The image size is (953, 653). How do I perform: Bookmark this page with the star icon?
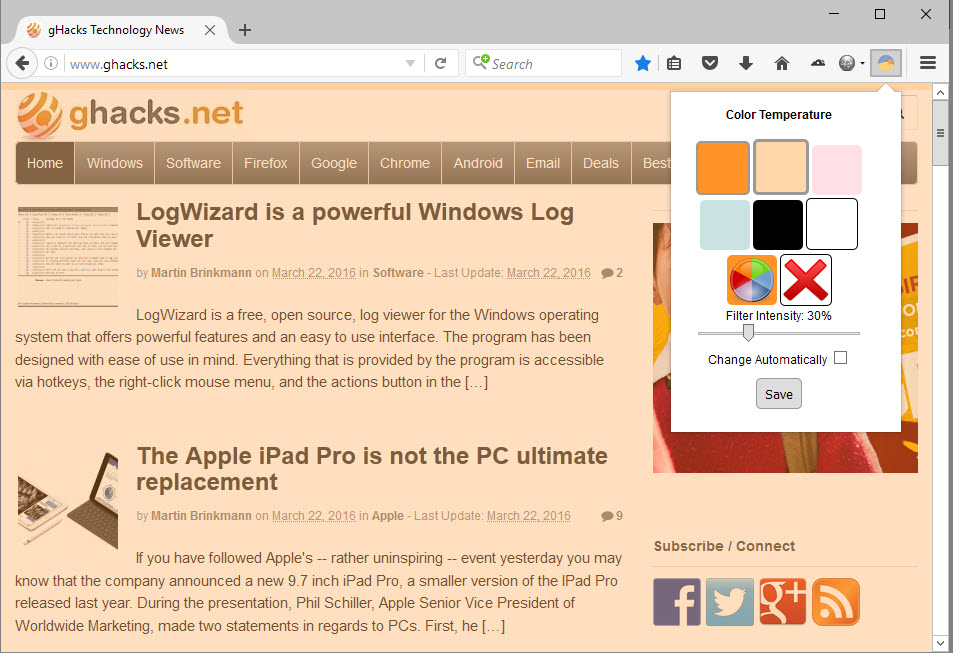(642, 63)
